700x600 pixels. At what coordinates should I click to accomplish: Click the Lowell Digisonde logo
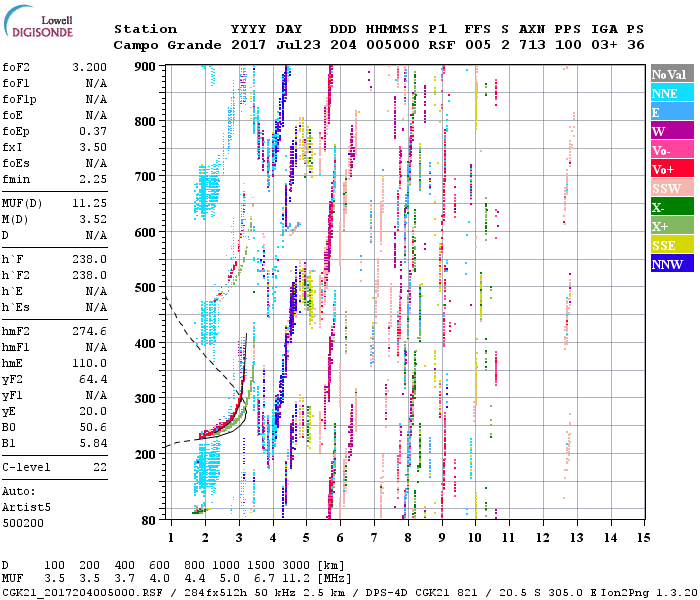tap(39, 21)
